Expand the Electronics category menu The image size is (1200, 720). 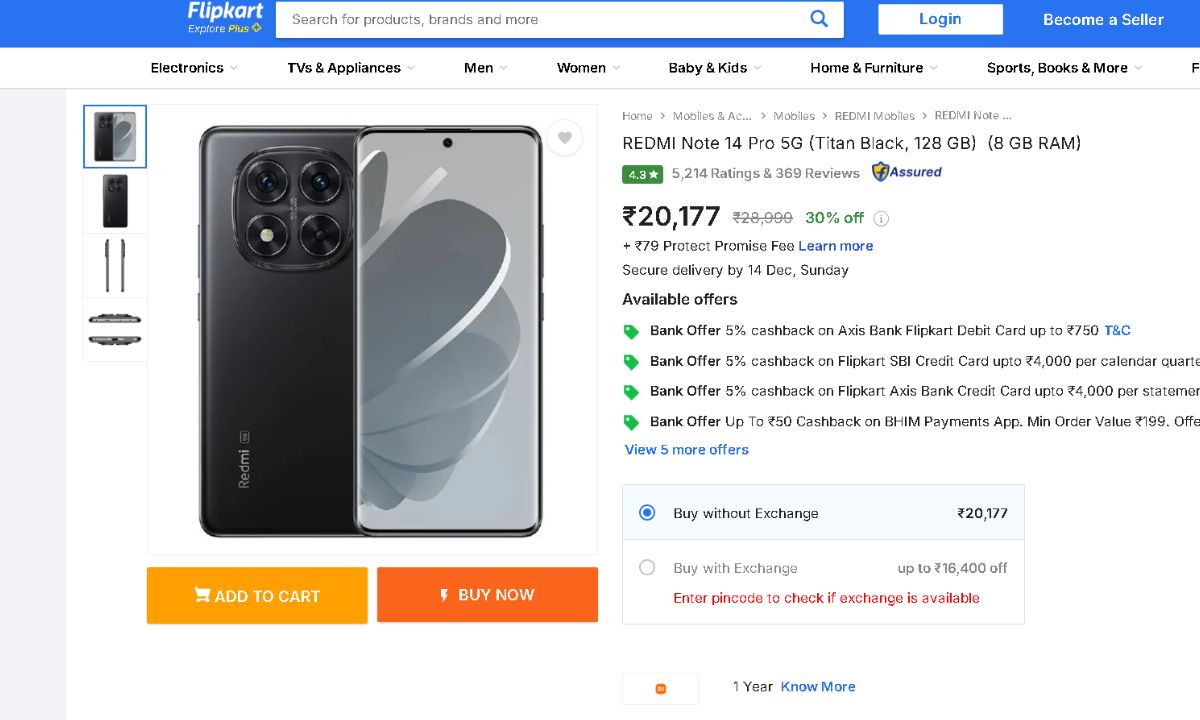pos(194,68)
